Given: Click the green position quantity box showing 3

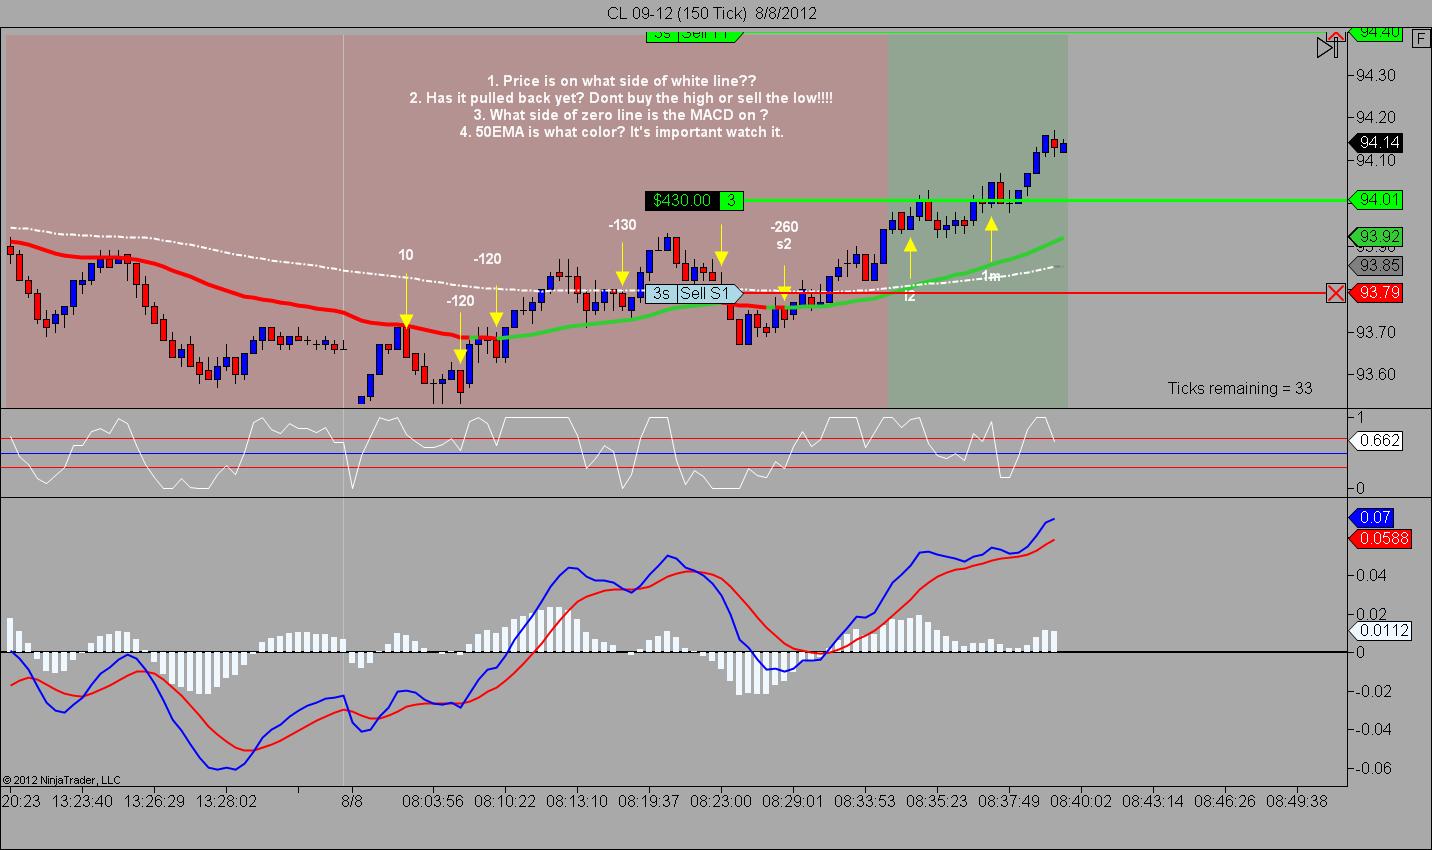Looking at the screenshot, I should click(x=732, y=200).
